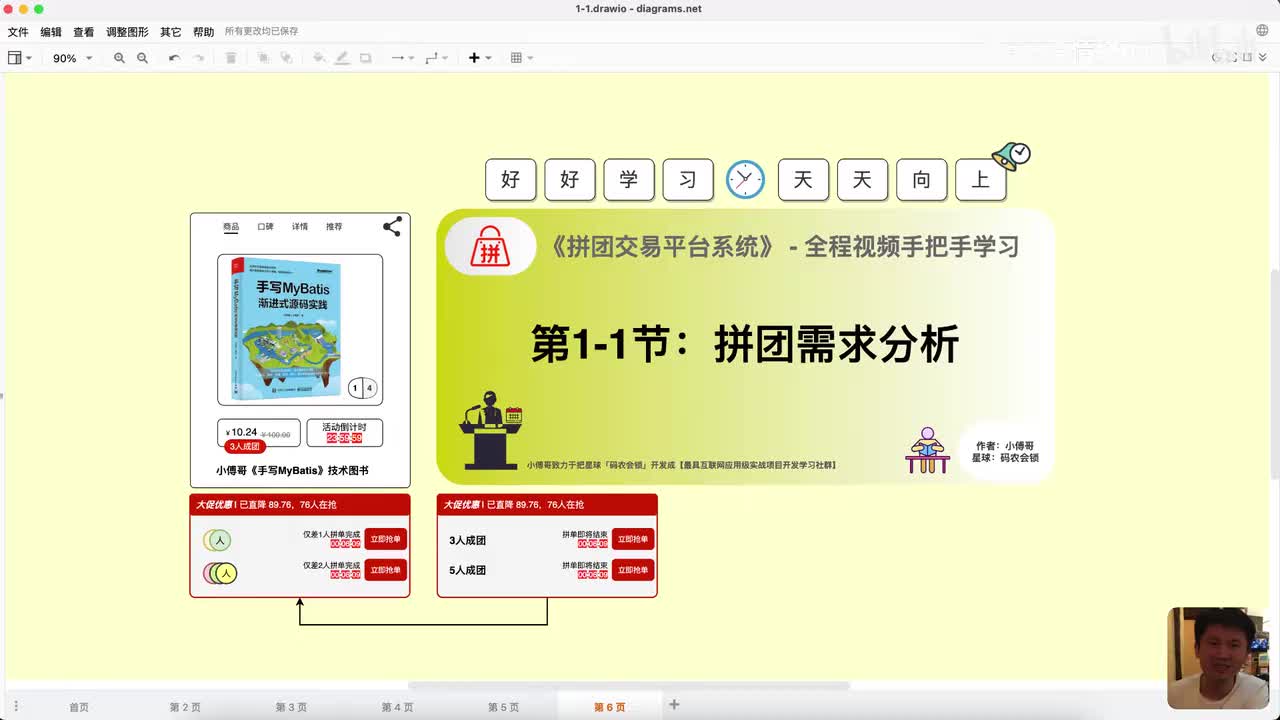
Task: Zoom out of the canvas
Action: click(142, 58)
